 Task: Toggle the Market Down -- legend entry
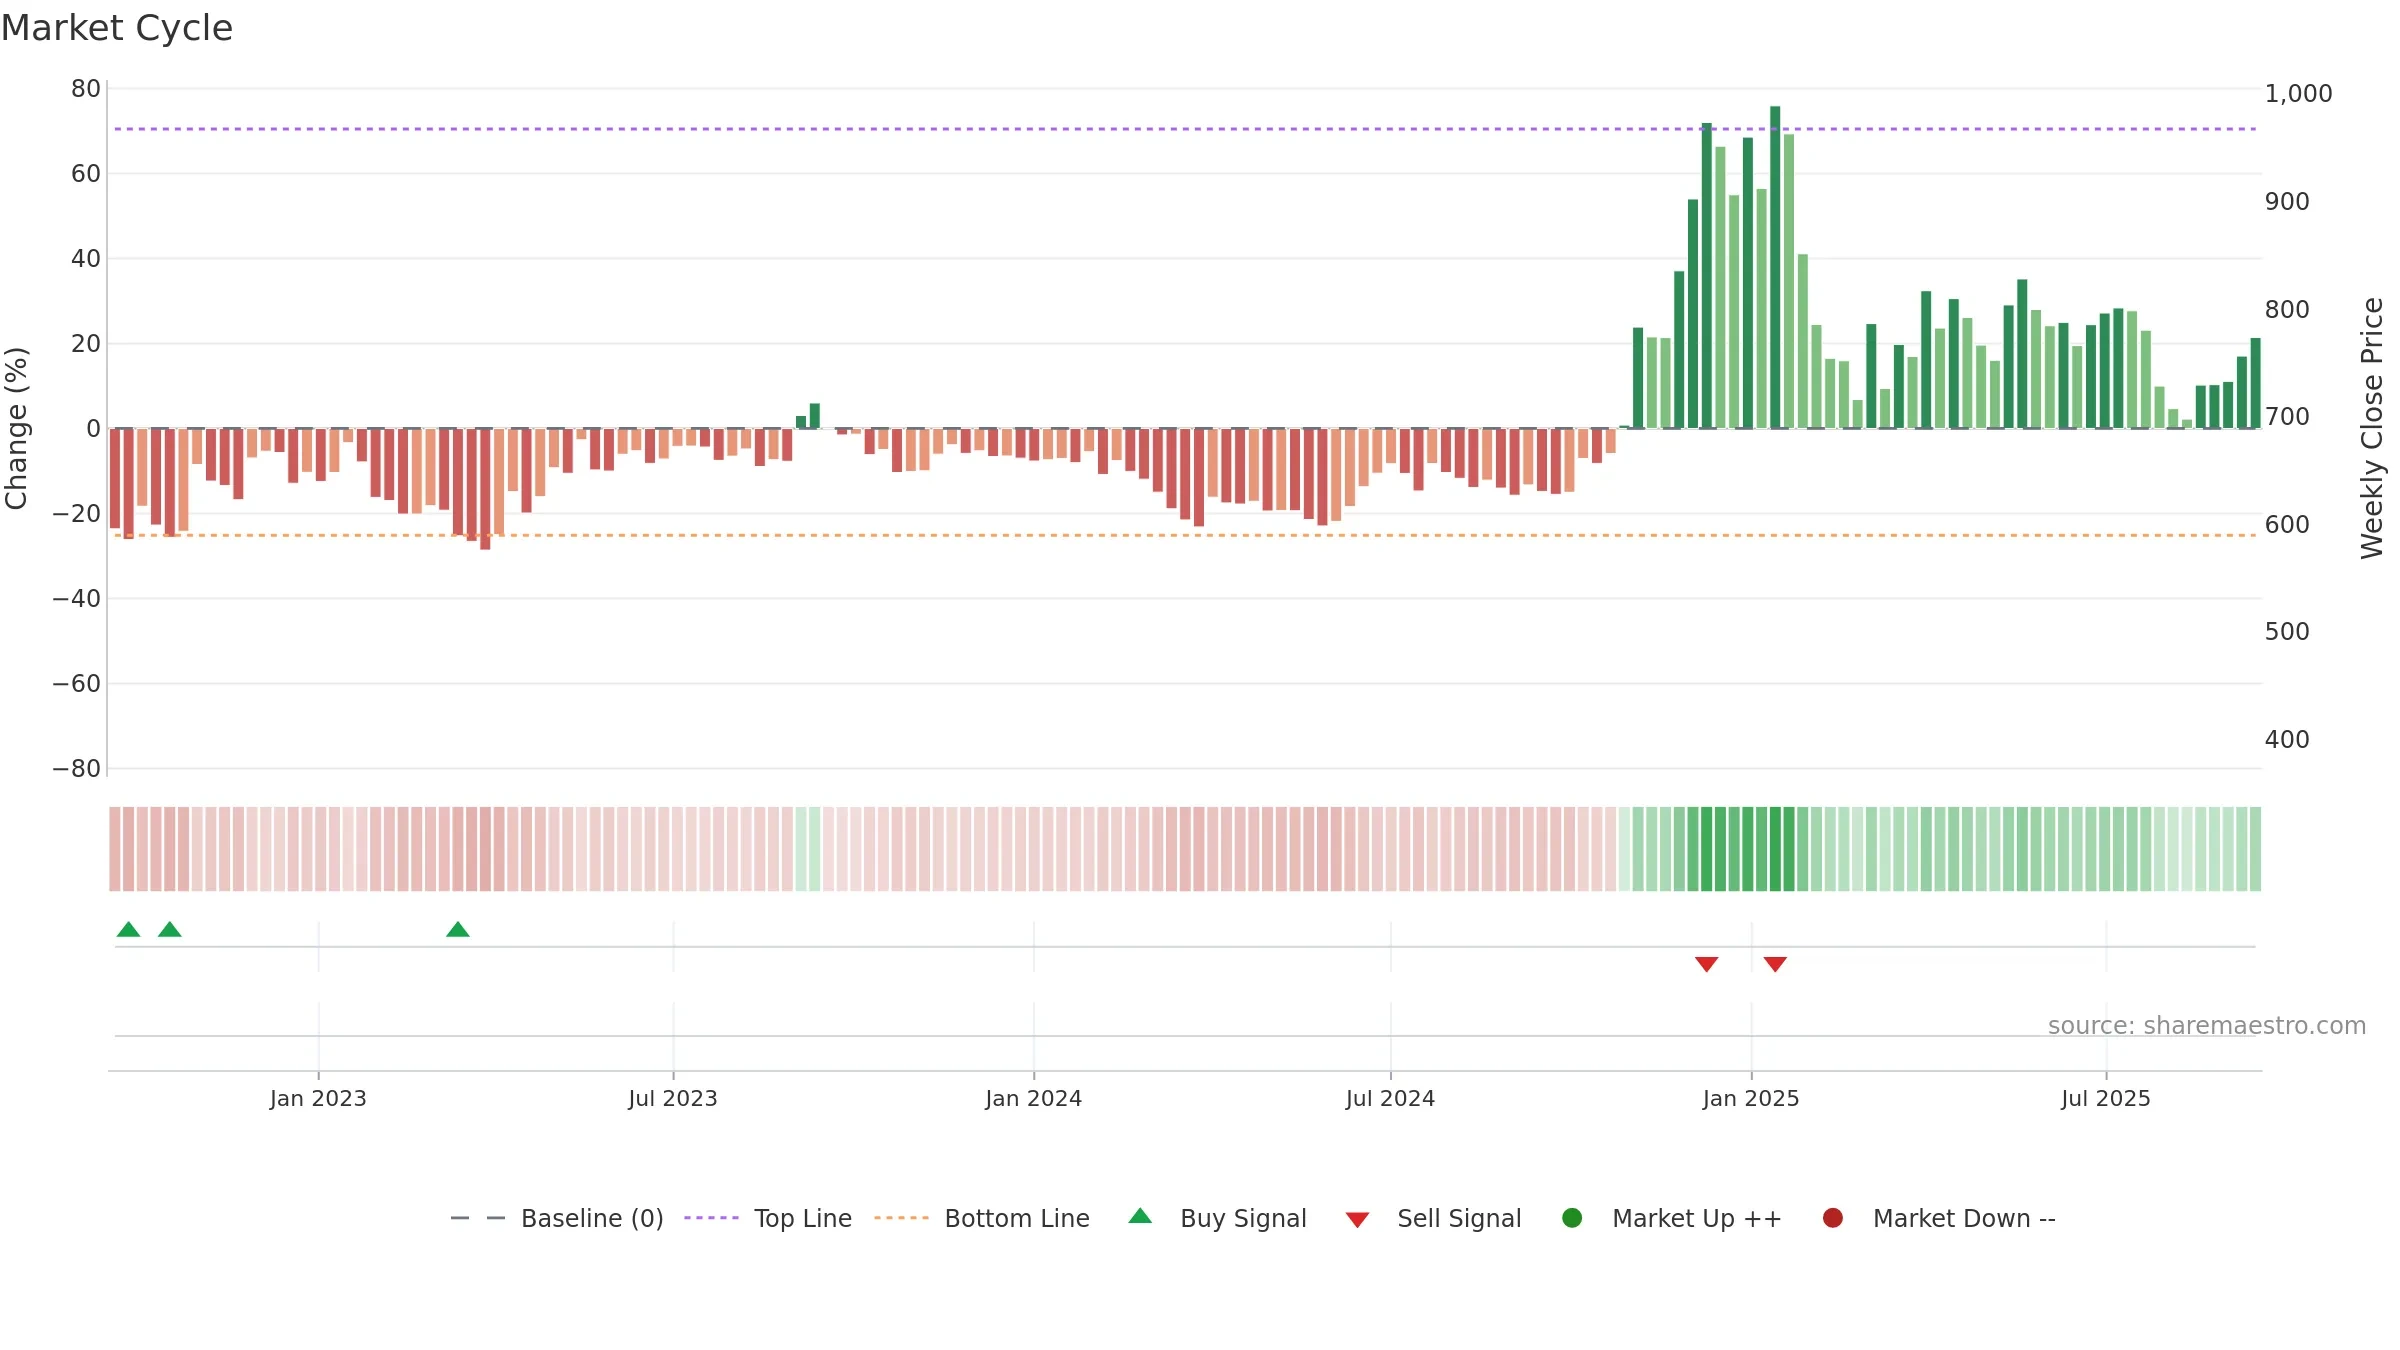click(1939, 1218)
